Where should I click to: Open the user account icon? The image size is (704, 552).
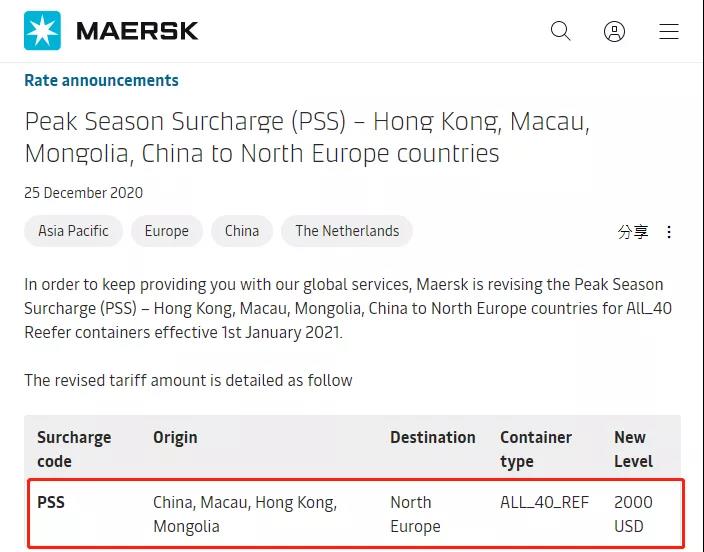(615, 31)
